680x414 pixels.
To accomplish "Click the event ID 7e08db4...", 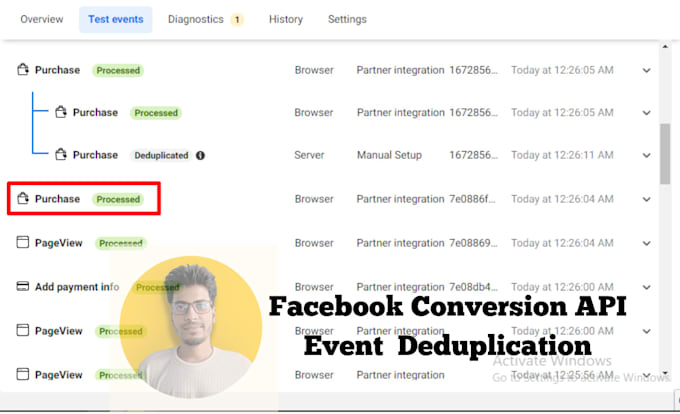I will pos(473,287).
